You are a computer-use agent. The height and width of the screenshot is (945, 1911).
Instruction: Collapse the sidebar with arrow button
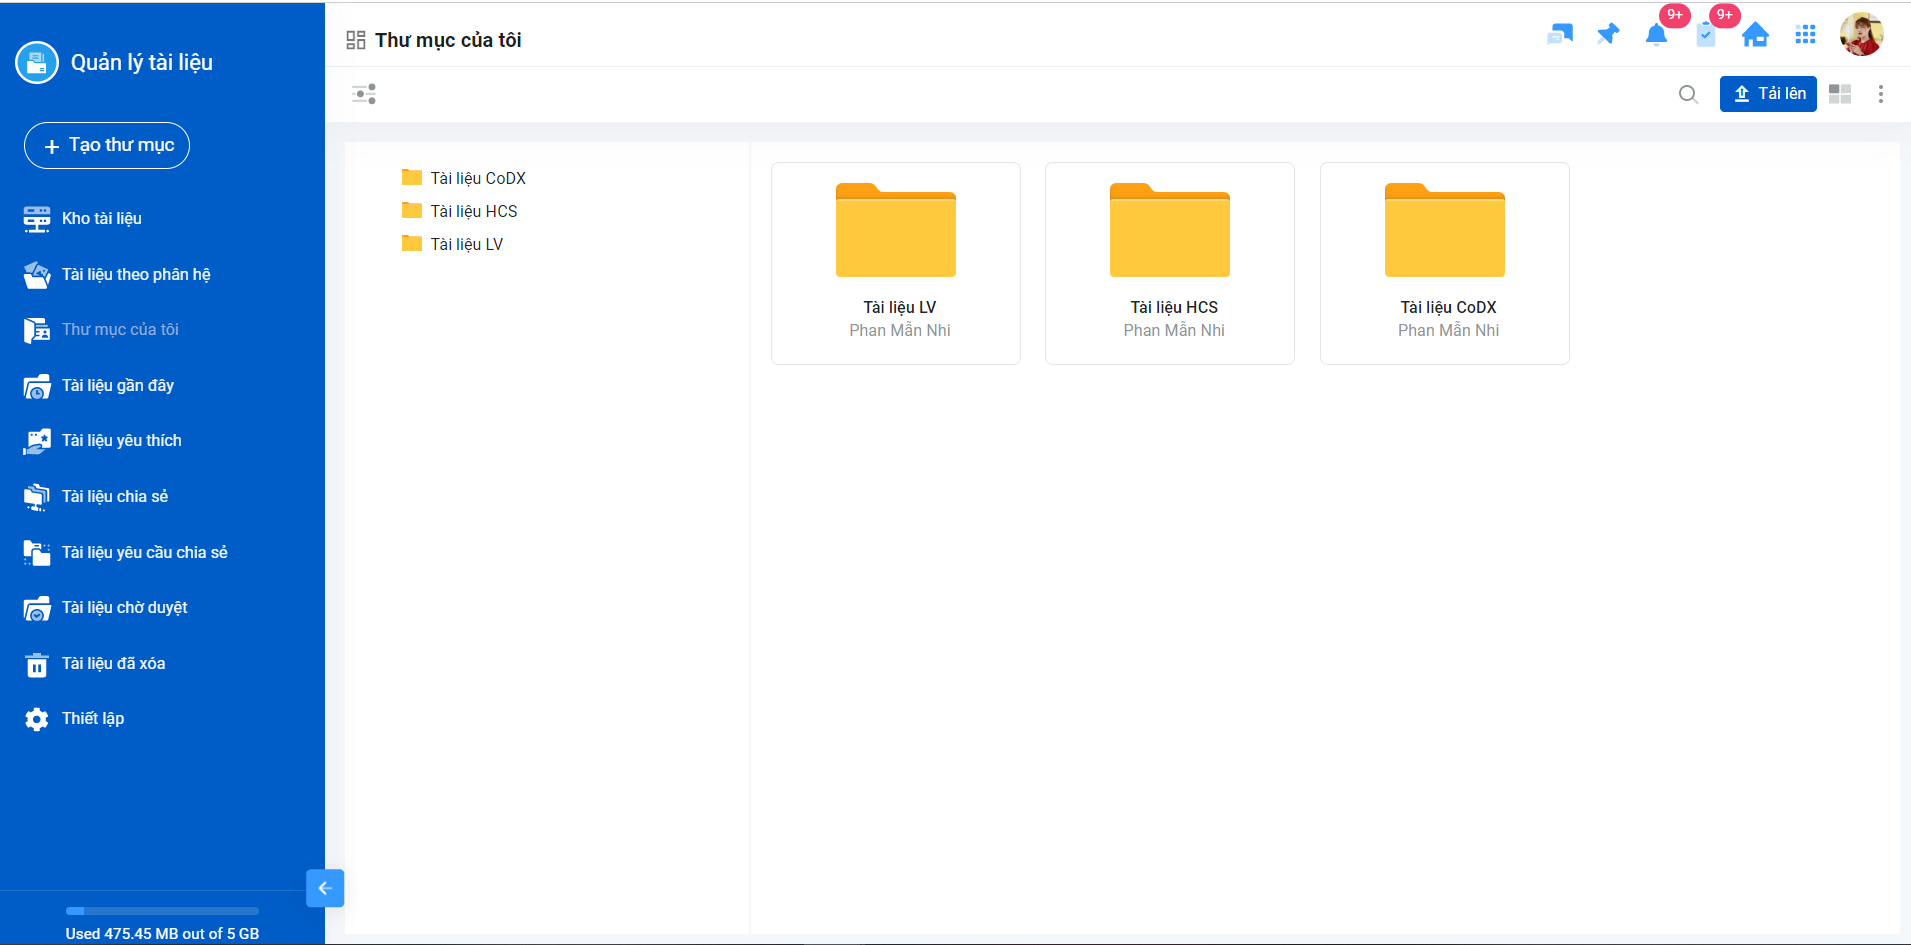[x=325, y=888]
